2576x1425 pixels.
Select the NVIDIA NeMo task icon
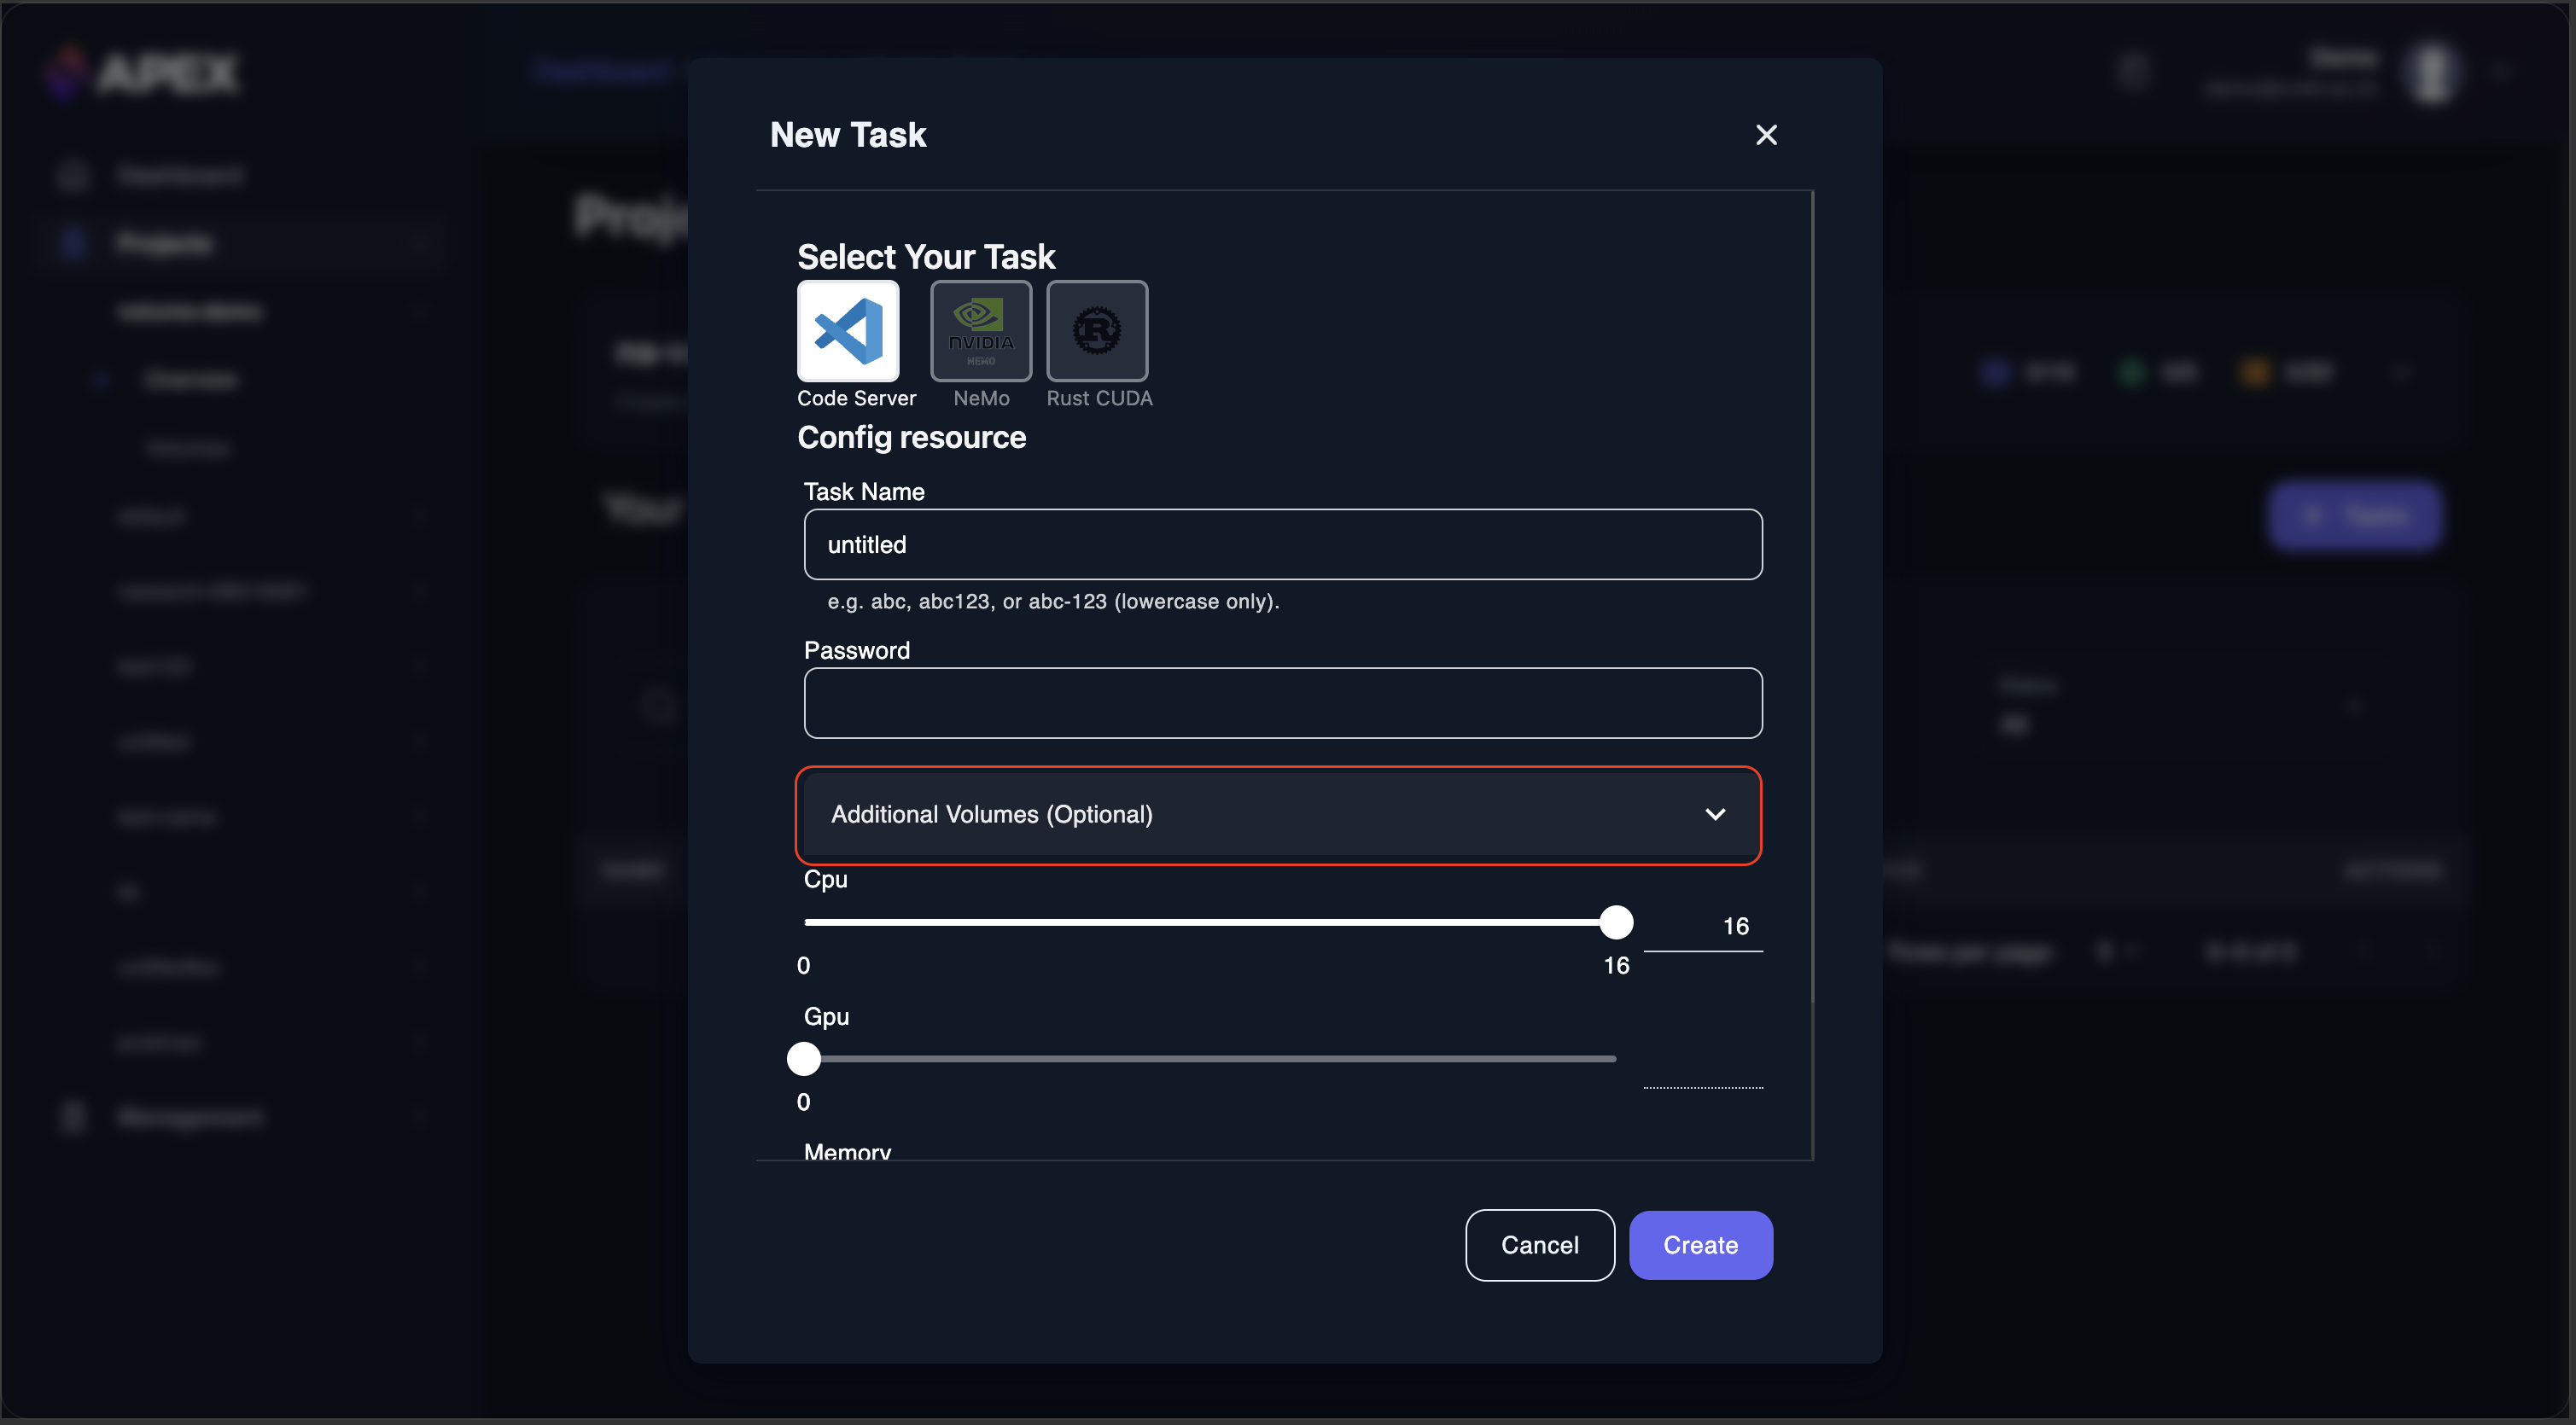click(981, 331)
